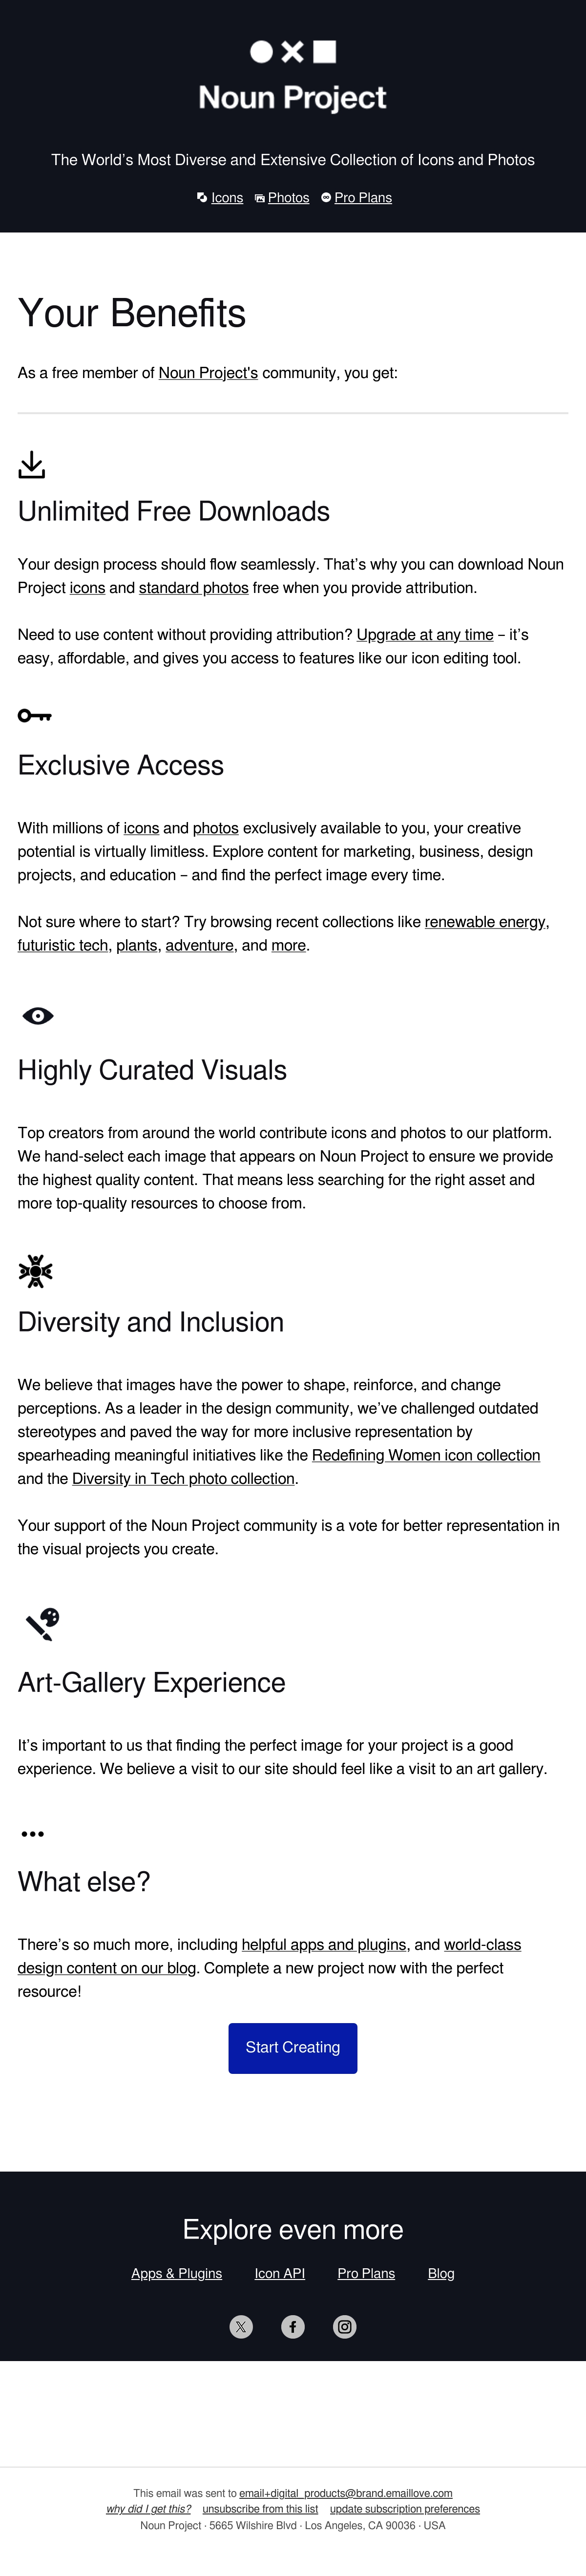586x2576 pixels.
Task: Open the renewable energy collection link
Action: click(x=485, y=922)
